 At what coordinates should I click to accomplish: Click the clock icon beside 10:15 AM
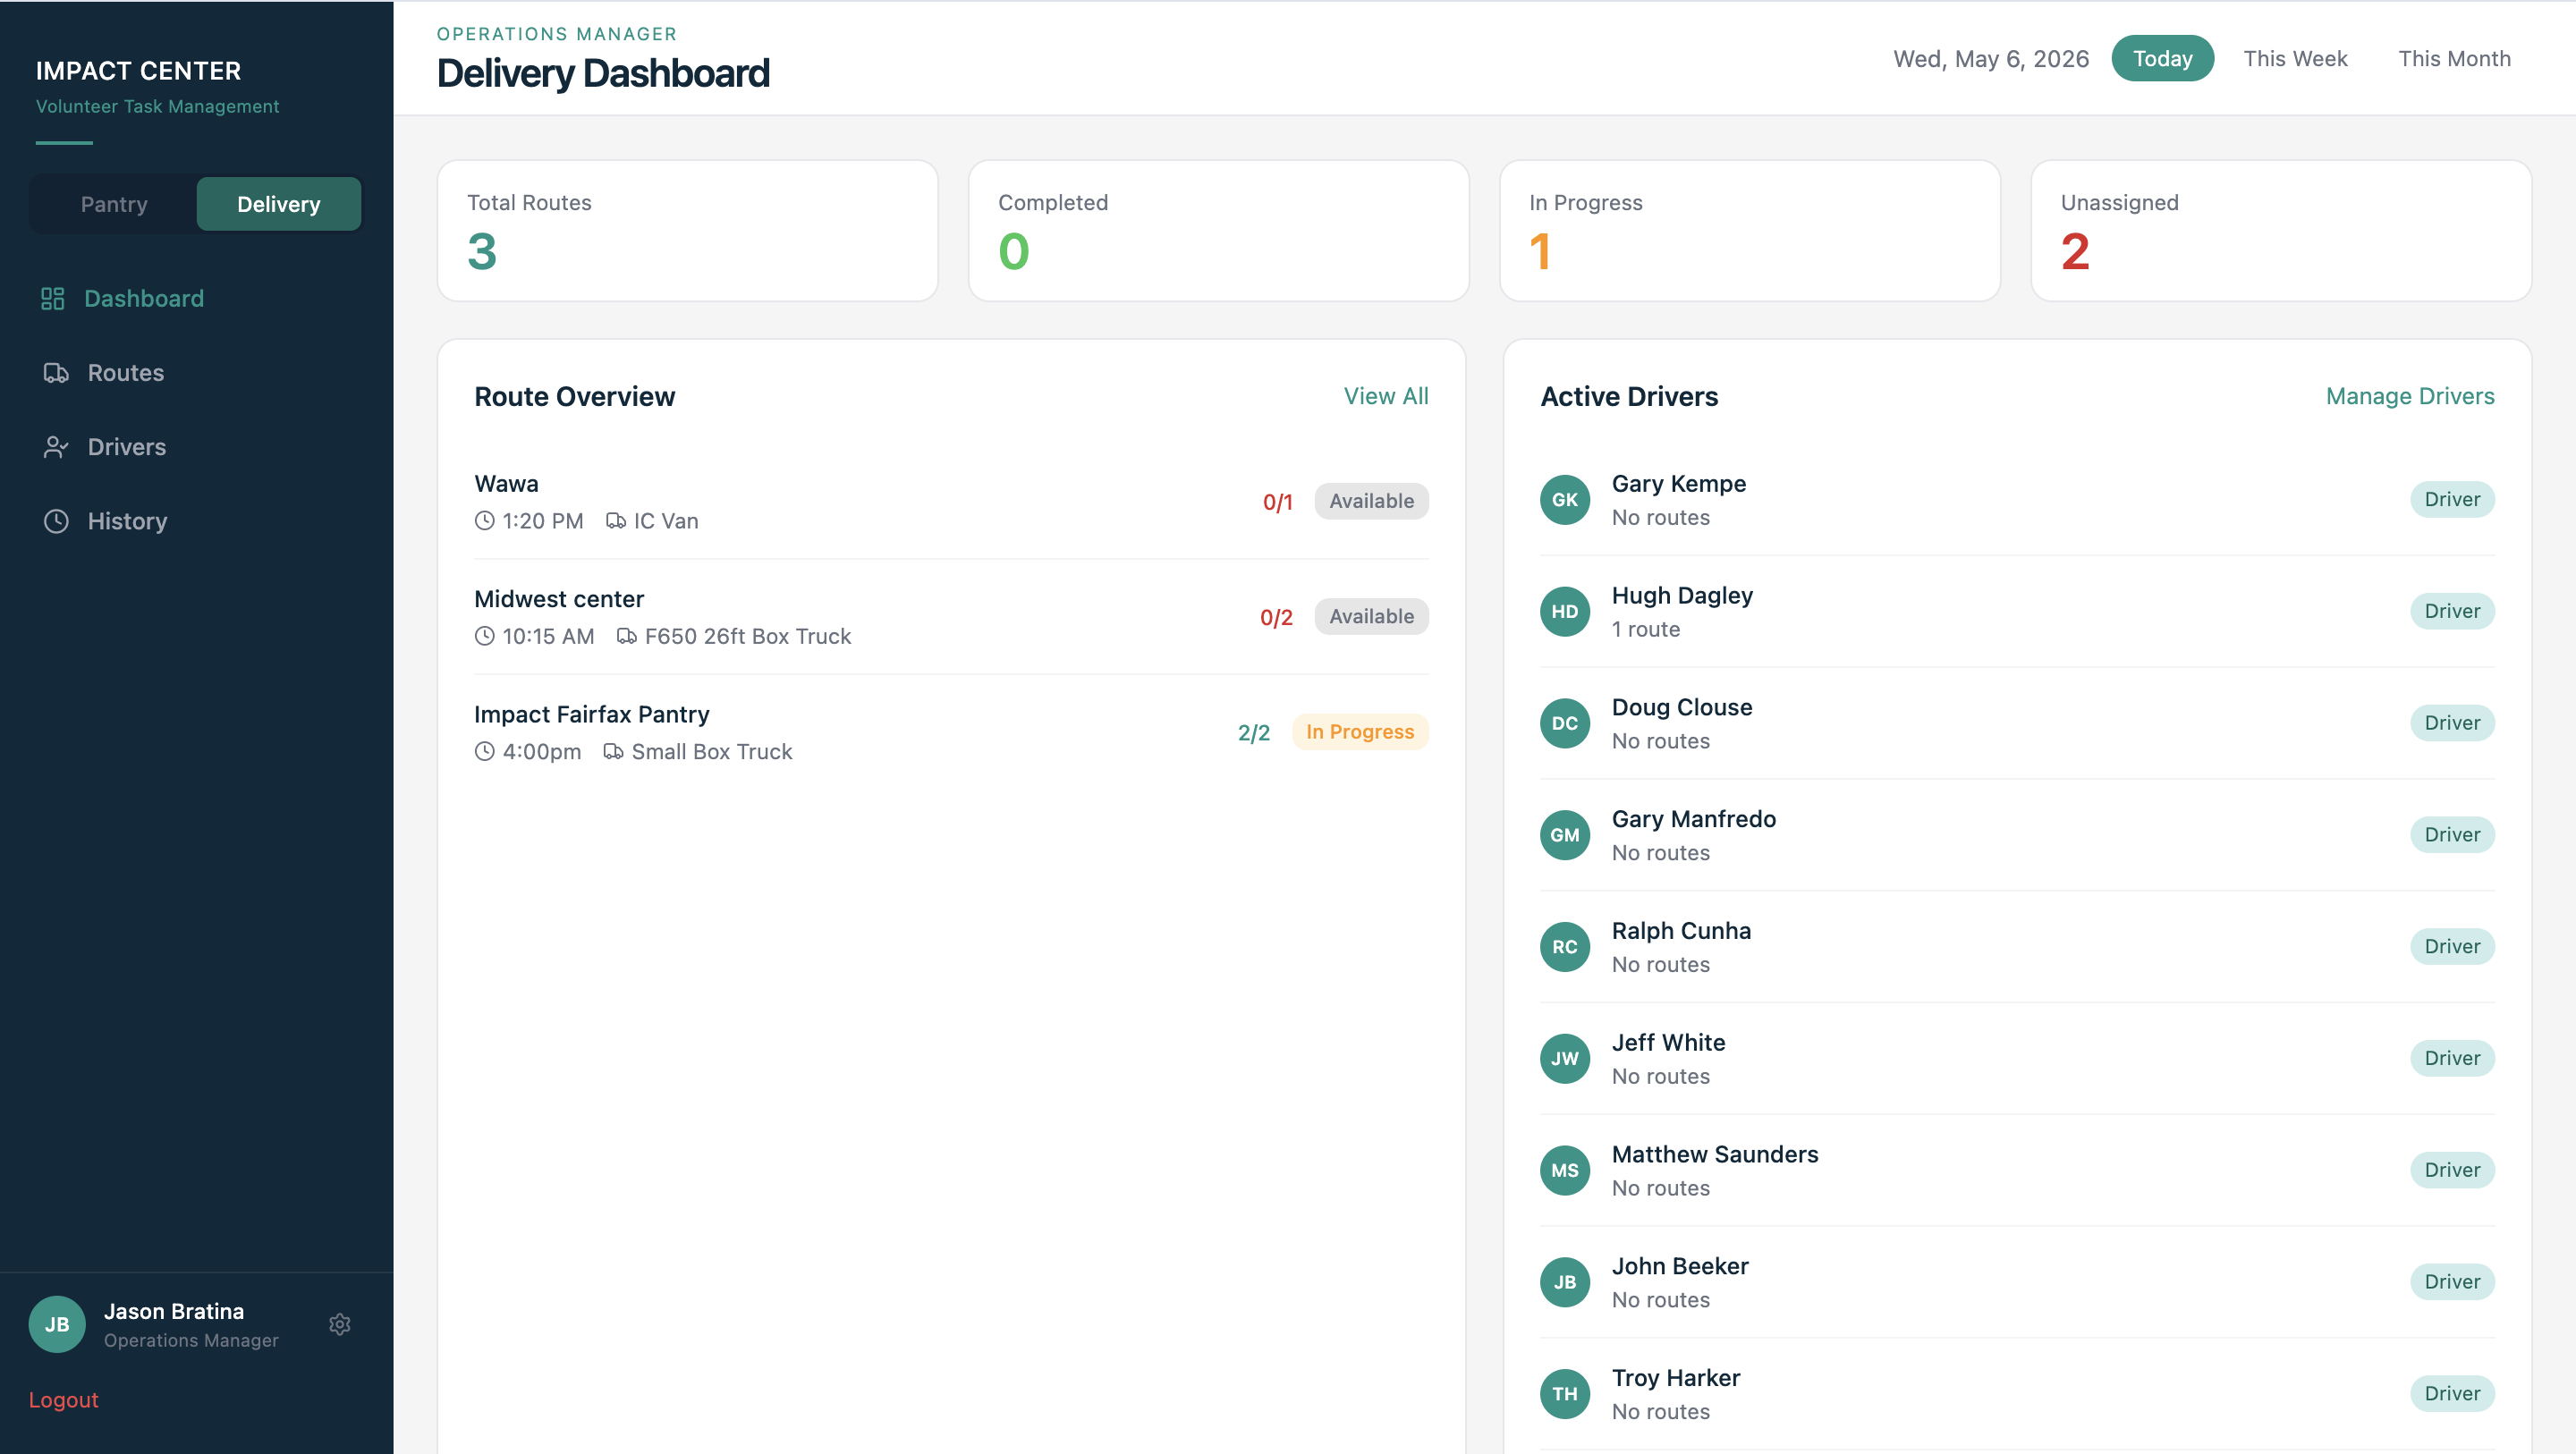click(485, 636)
